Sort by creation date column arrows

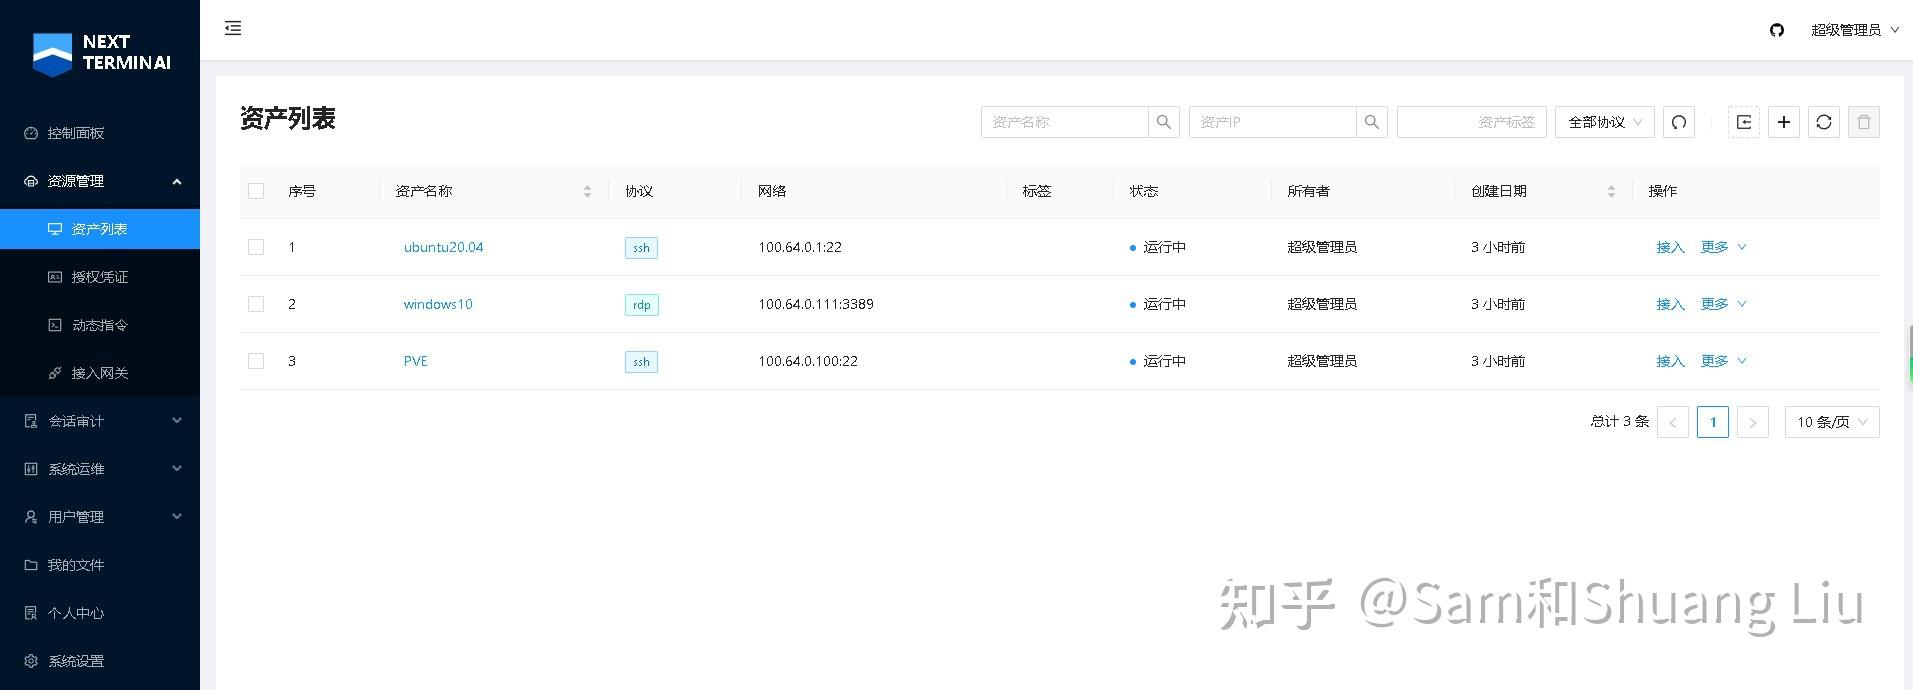pyautogui.click(x=1611, y=191)
